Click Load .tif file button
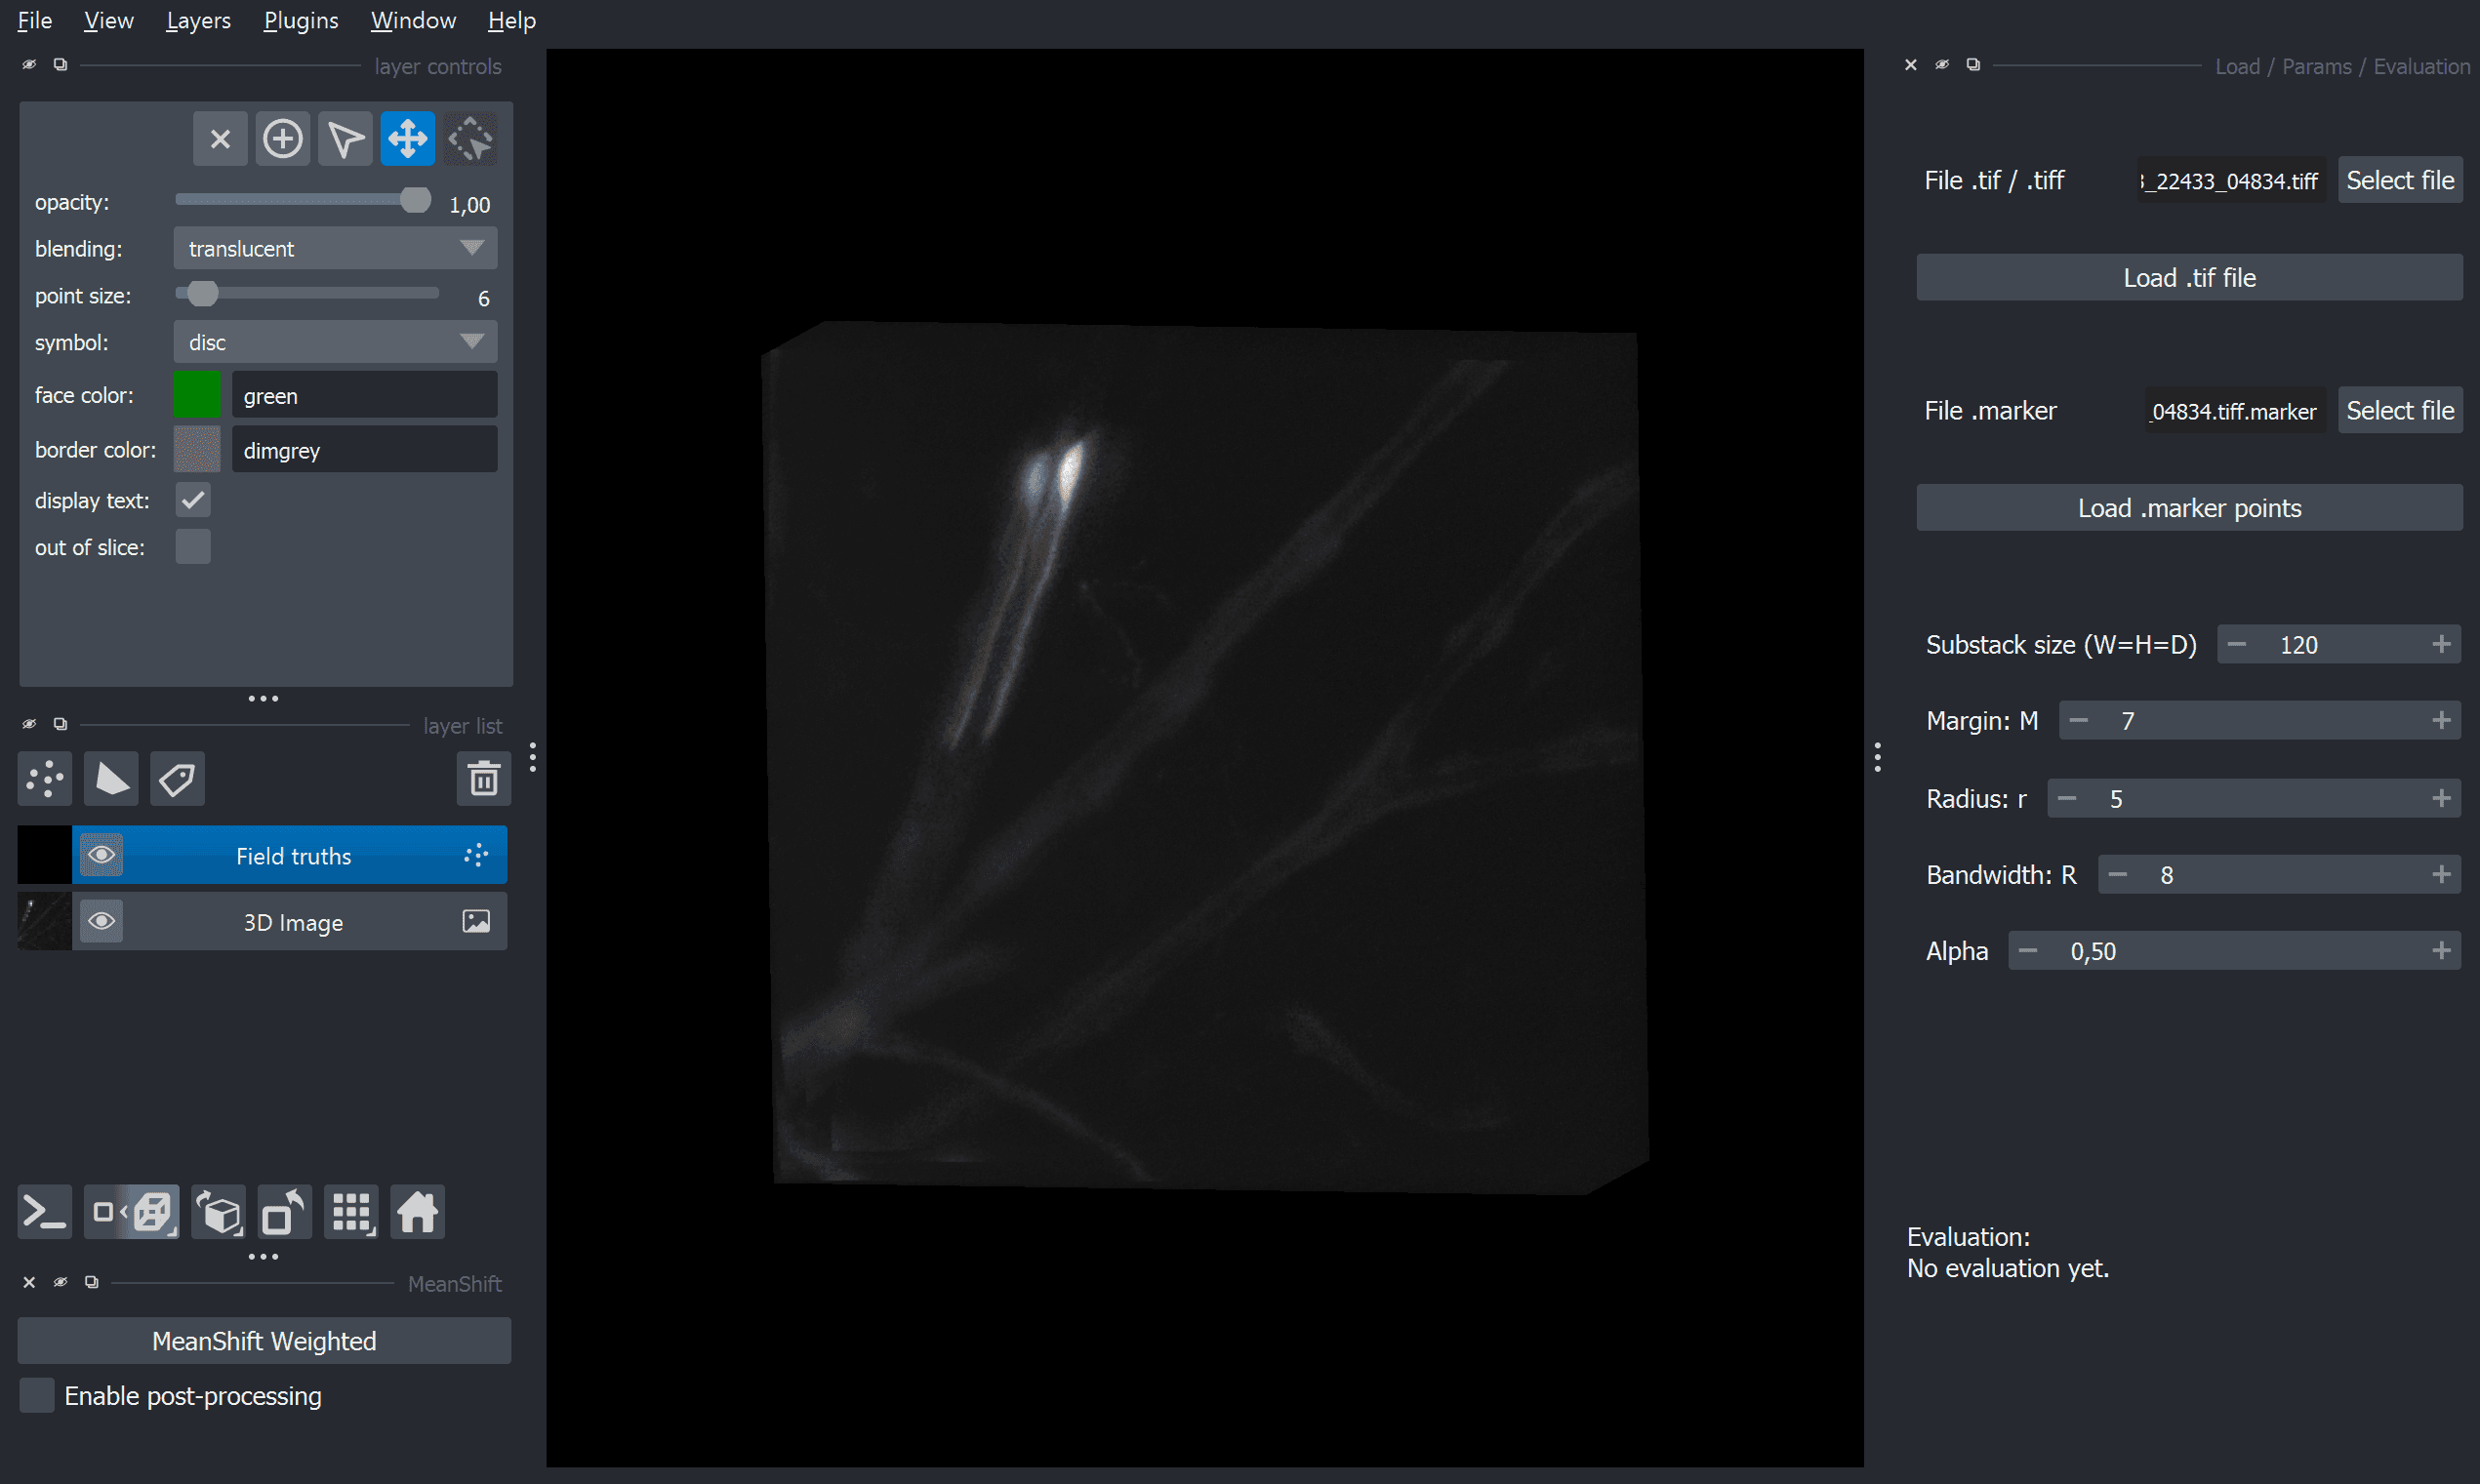 pyautogui.click(x=2189, y=277)
